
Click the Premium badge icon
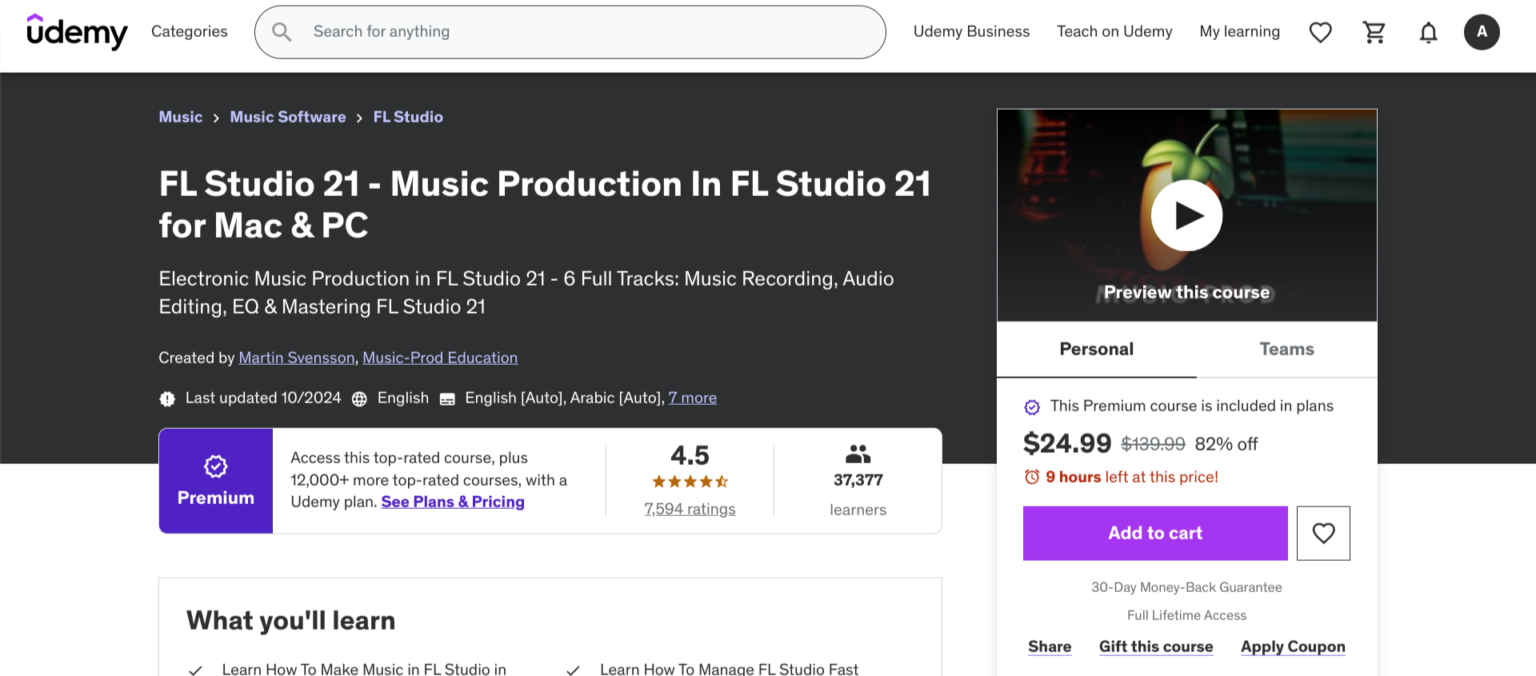(x=215, y=465)
